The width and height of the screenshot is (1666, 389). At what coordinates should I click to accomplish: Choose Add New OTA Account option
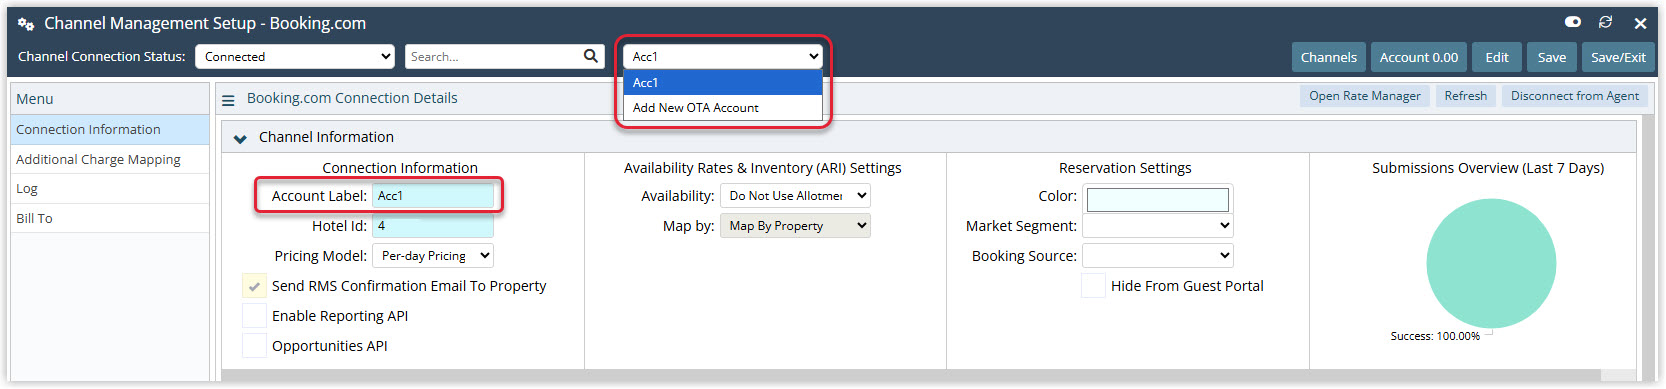tap(723, 108)
